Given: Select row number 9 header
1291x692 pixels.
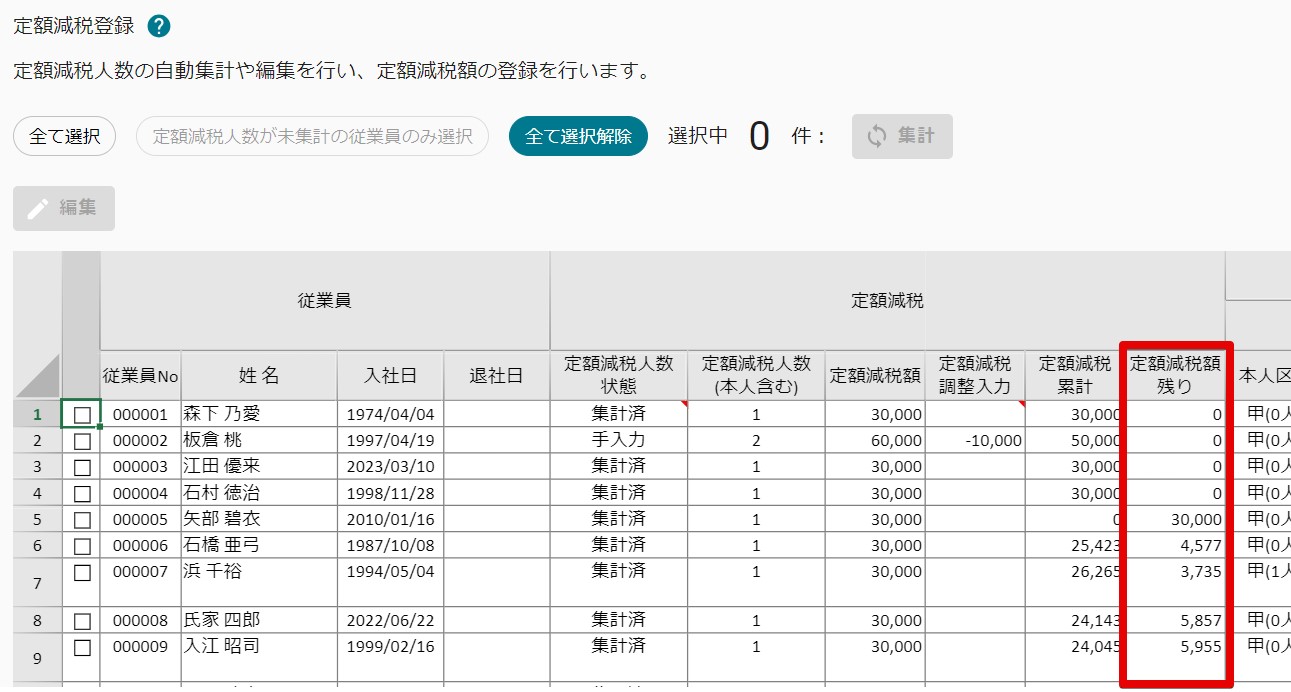Looking at the screenshot, I should [38, 658].
